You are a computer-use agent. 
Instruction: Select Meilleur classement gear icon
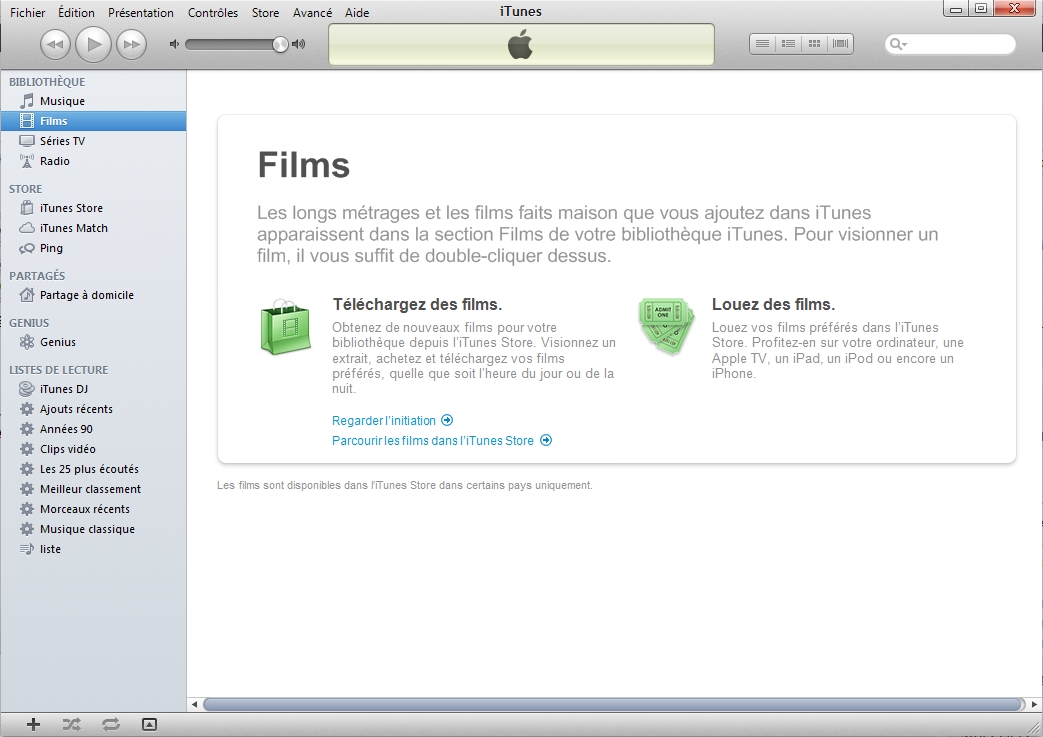pyautogui.click(x=27, y=488)
